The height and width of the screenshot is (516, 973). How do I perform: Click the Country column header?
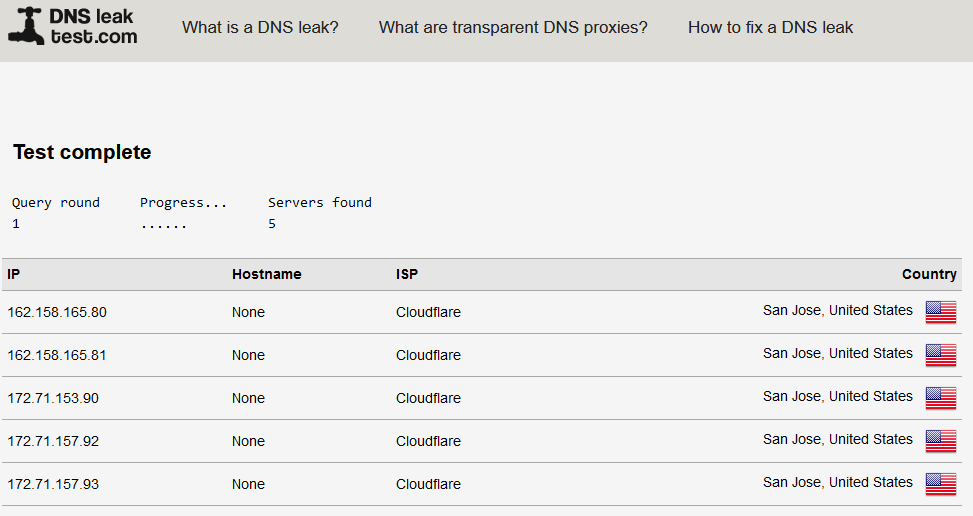(929, 274)
